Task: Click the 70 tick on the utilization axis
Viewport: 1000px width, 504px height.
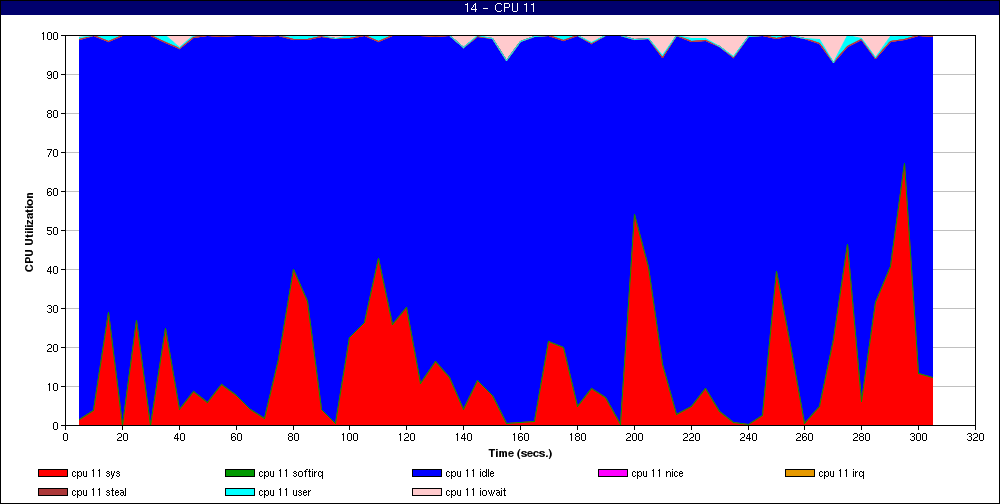Action: 53,152
